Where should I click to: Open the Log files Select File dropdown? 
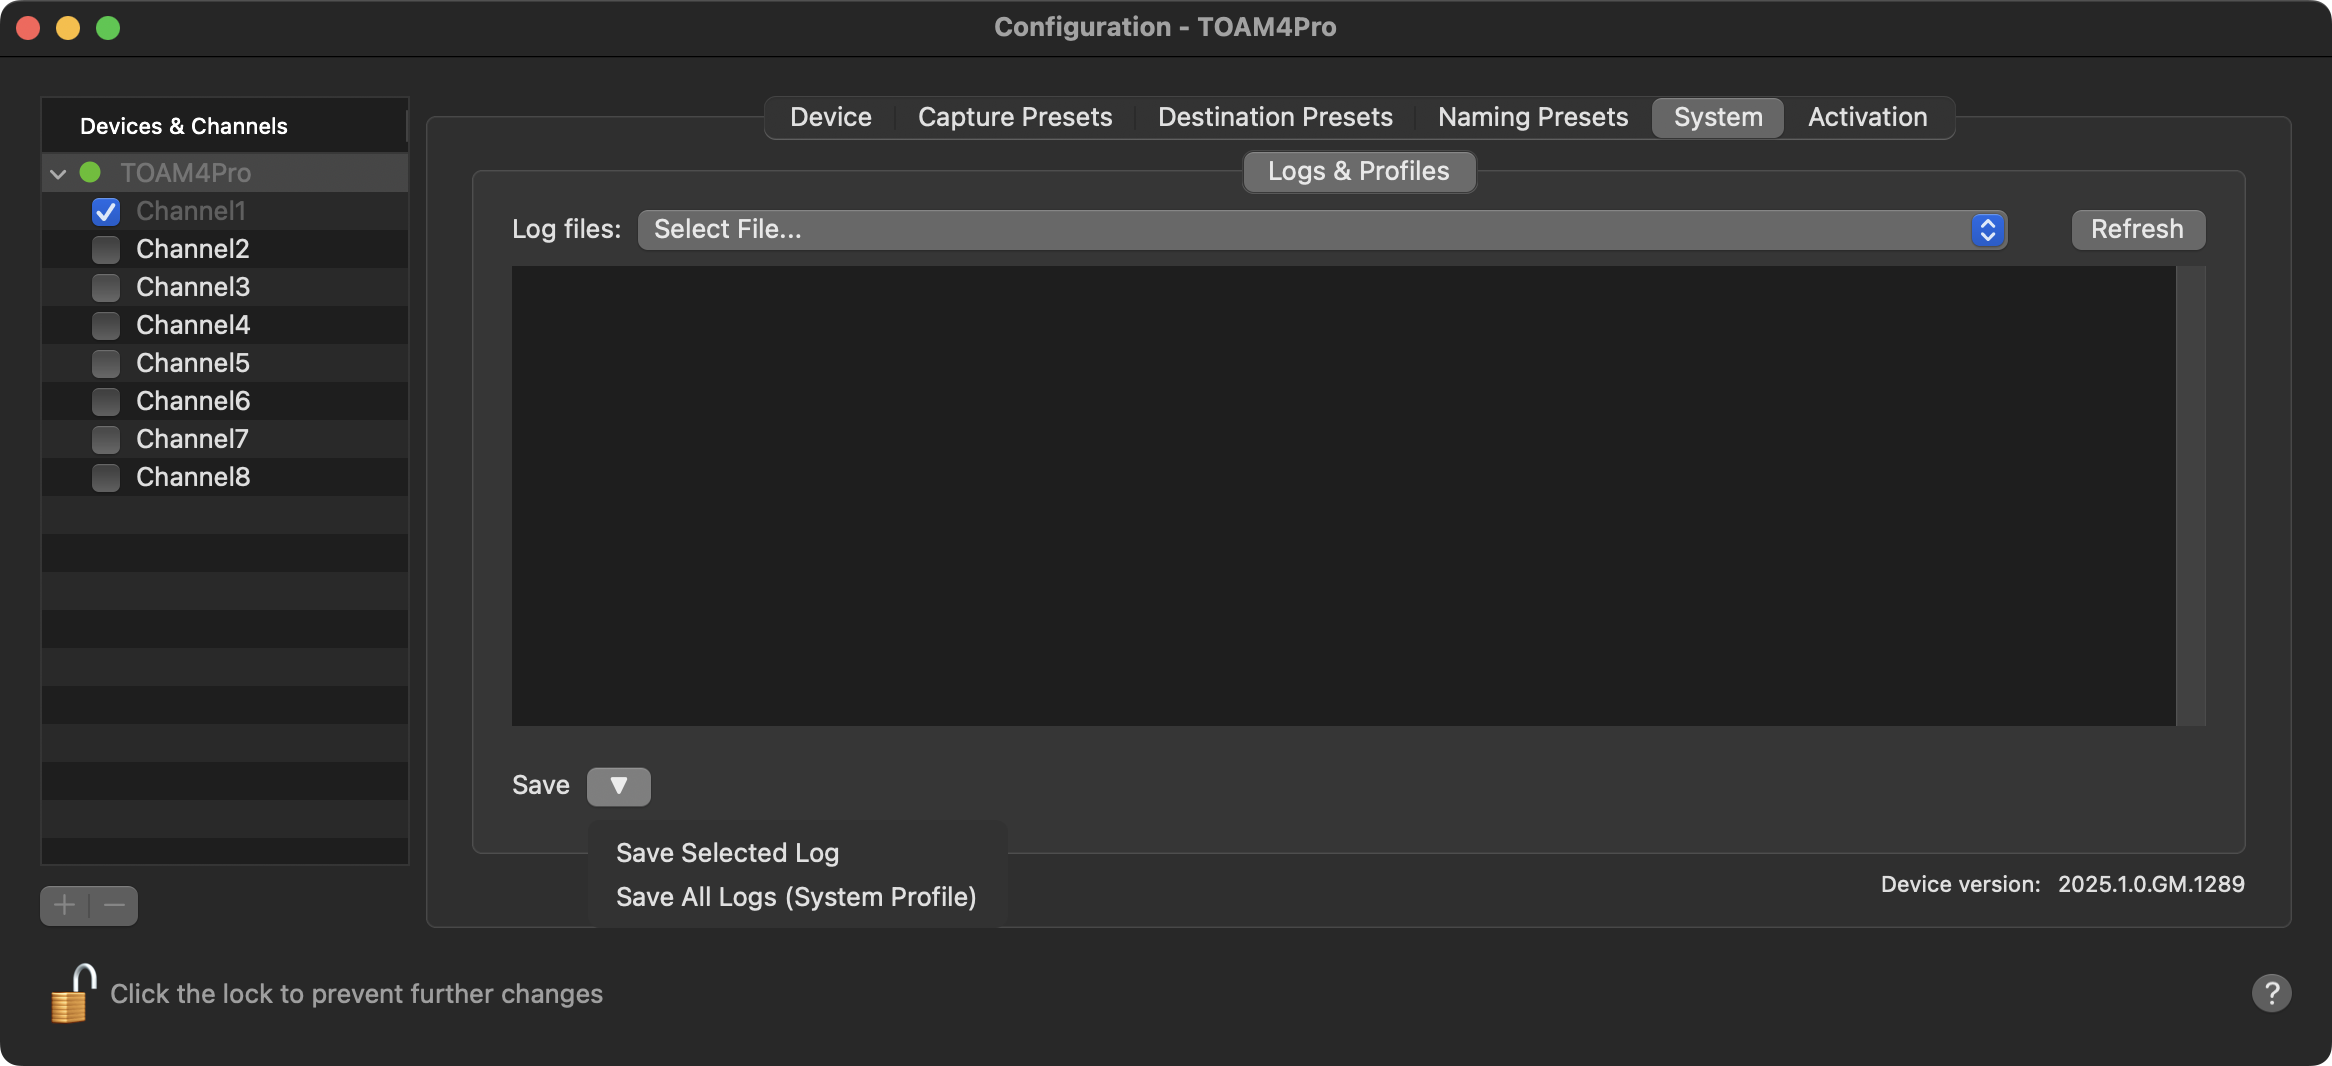pos(1322,229)
